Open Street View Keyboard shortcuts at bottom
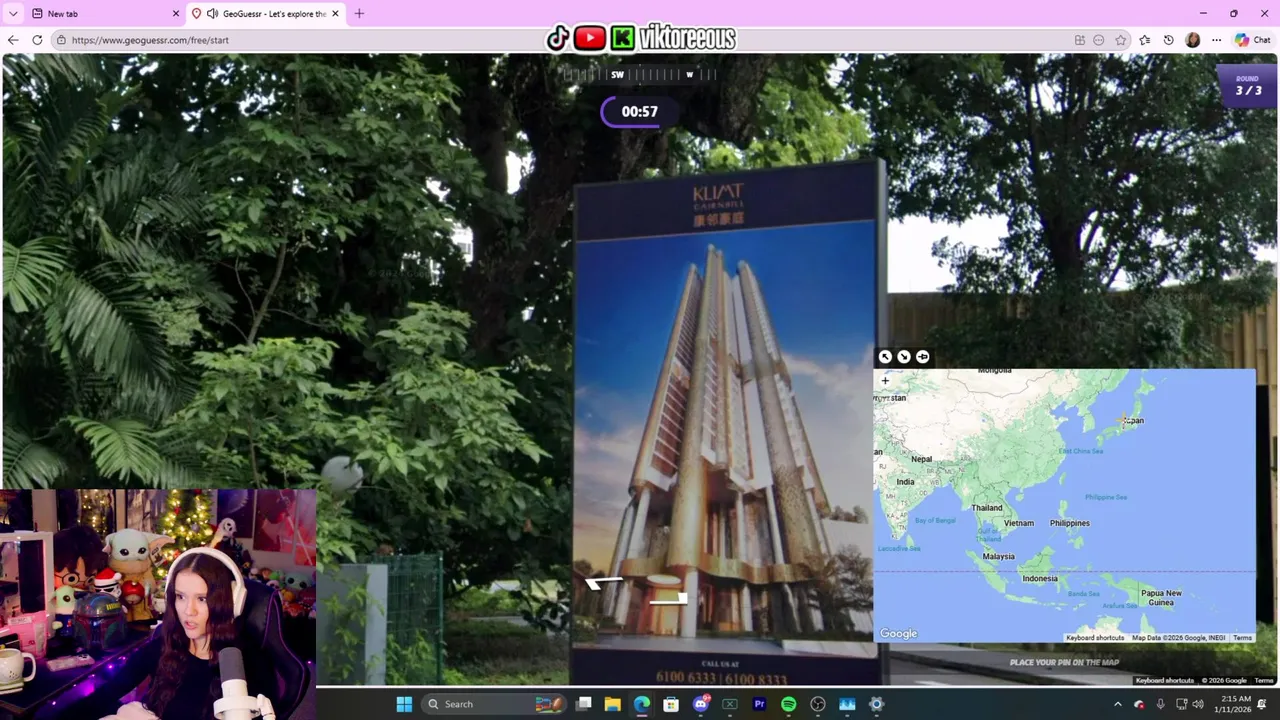The width and height of the screenshot is (1280, 720). point(1165,681)
